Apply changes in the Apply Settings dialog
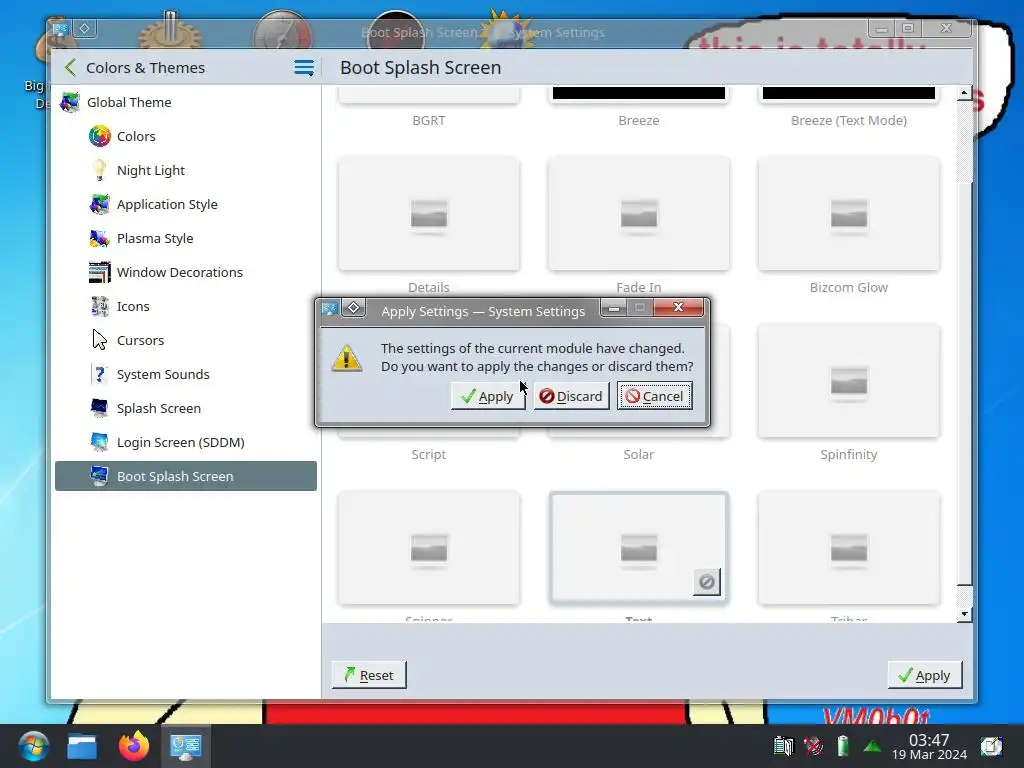The height and width of the screenshot is (768, 1024). (488, 396)
